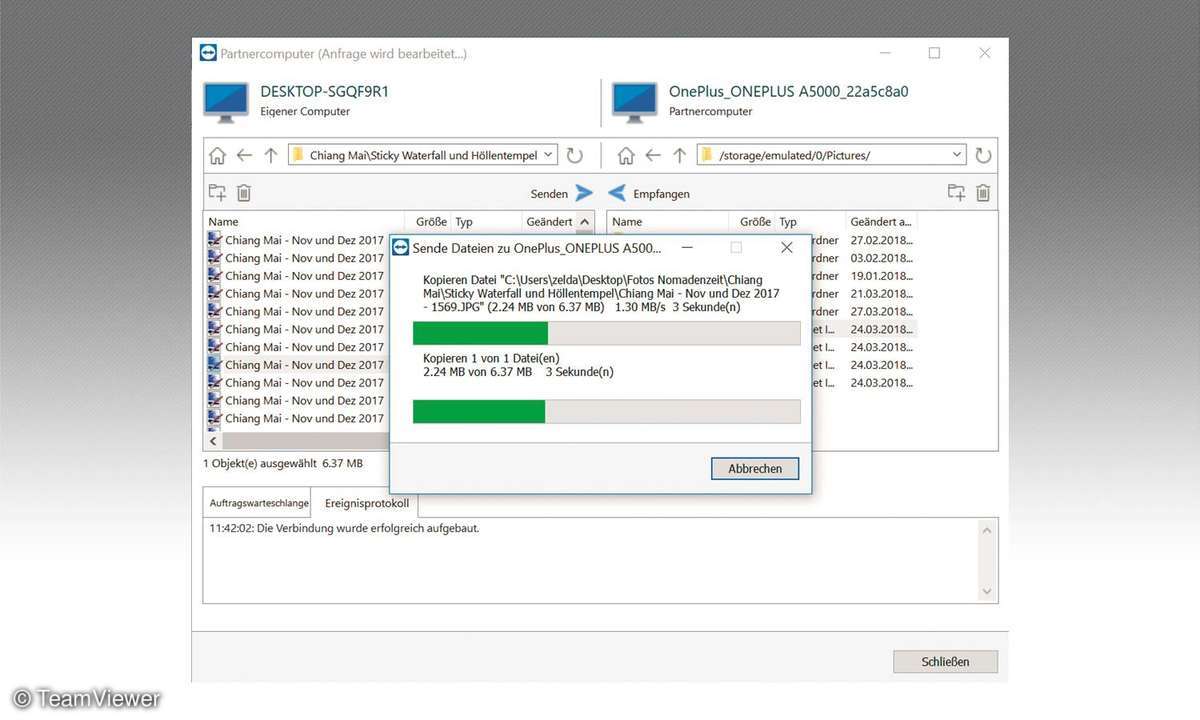1200x720 pixels.
Task: Click the blue Empfangen arrow icon
Action: (617, 193)
